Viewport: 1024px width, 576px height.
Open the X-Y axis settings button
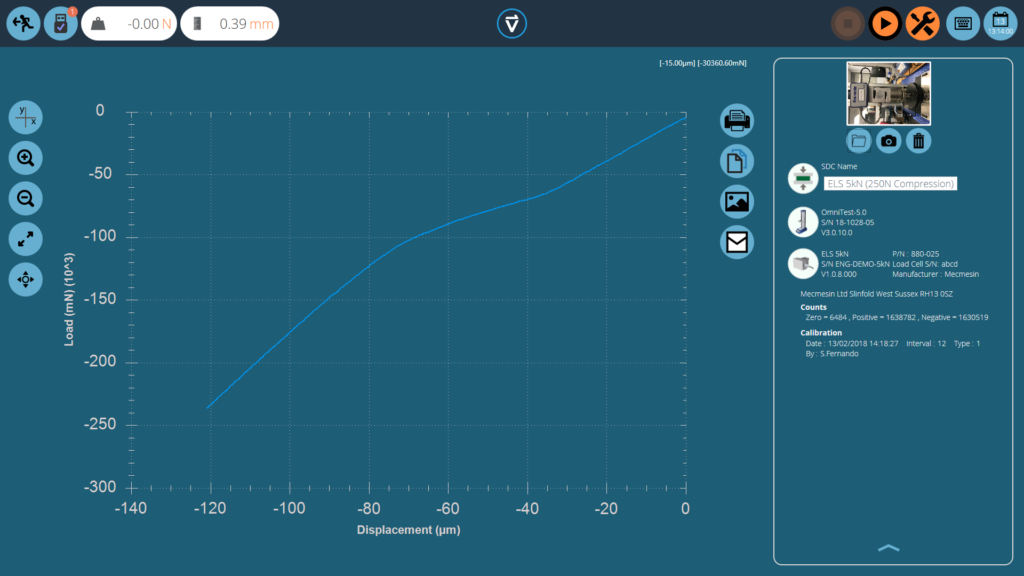(26, 117)
